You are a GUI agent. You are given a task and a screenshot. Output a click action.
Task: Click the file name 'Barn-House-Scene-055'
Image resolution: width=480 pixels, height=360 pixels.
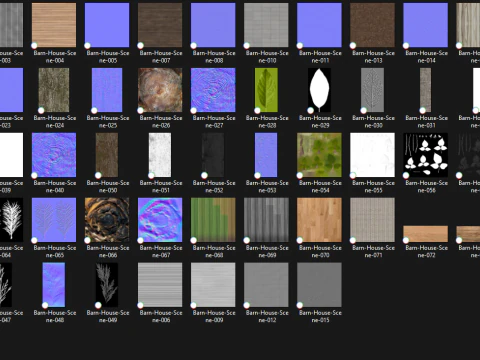[373, 187]
